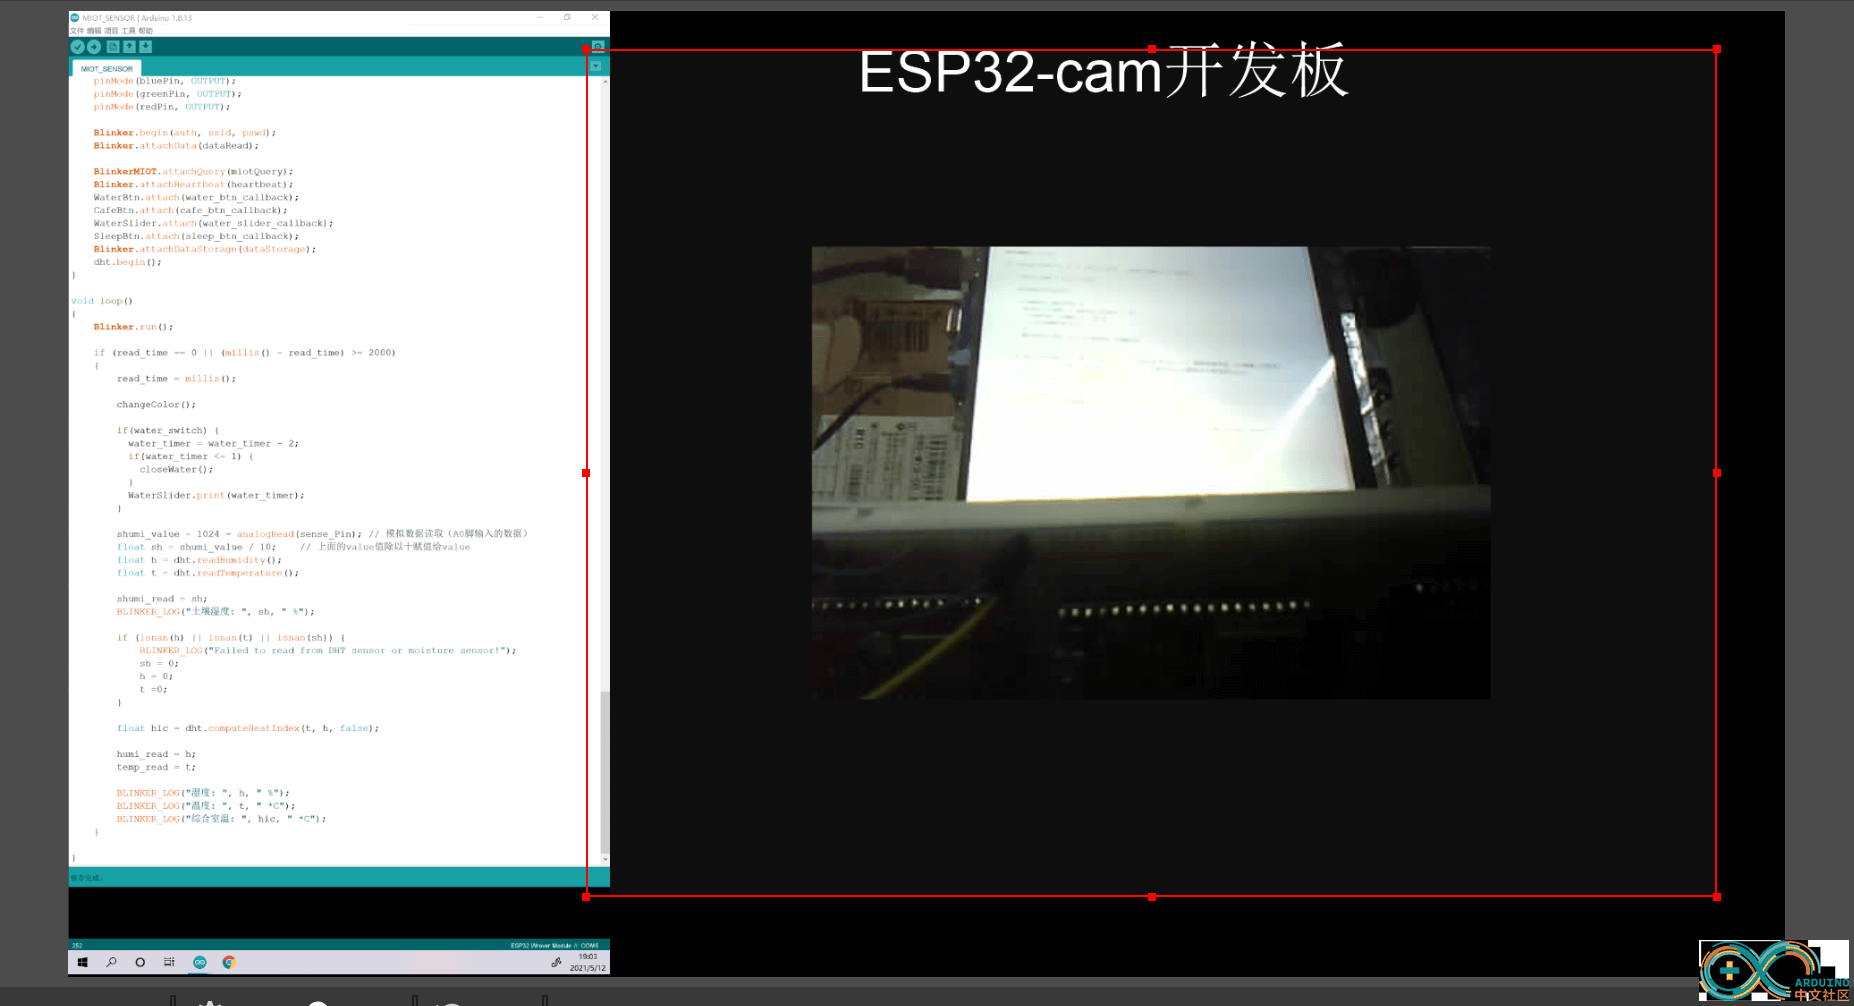The width and height of the screenshot is (1854, 1006).
Task: Save the sketch using the down-arrow icon
Action: [145, 47]
